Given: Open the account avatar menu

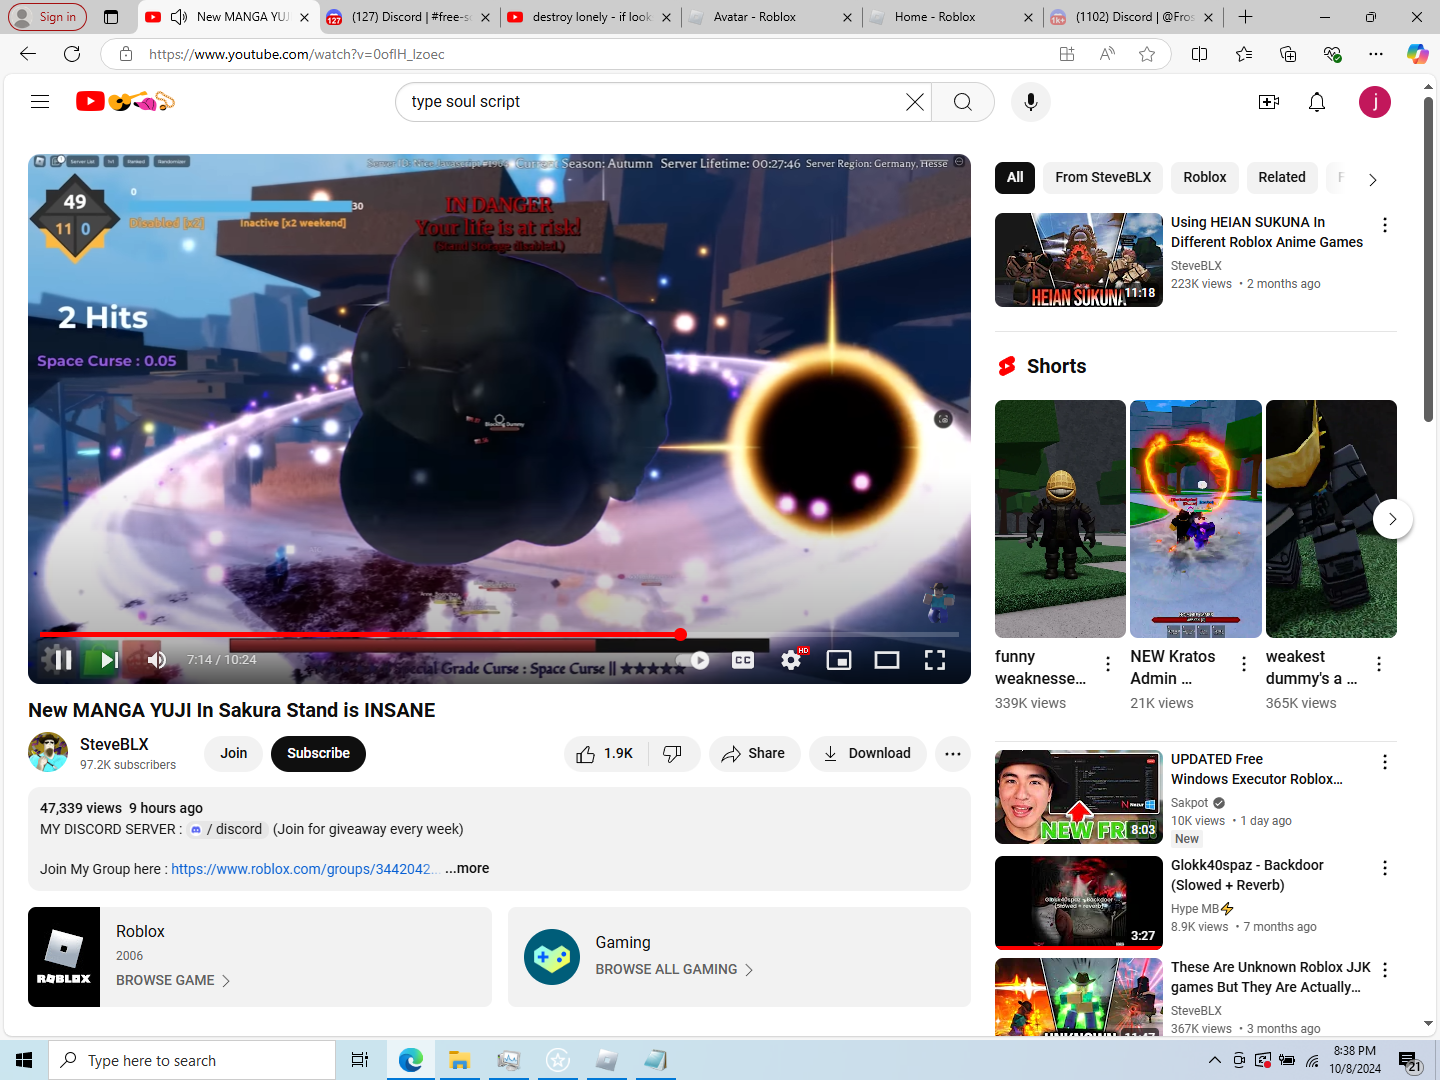Looking at the screenshot, I should pos(1374,102).
